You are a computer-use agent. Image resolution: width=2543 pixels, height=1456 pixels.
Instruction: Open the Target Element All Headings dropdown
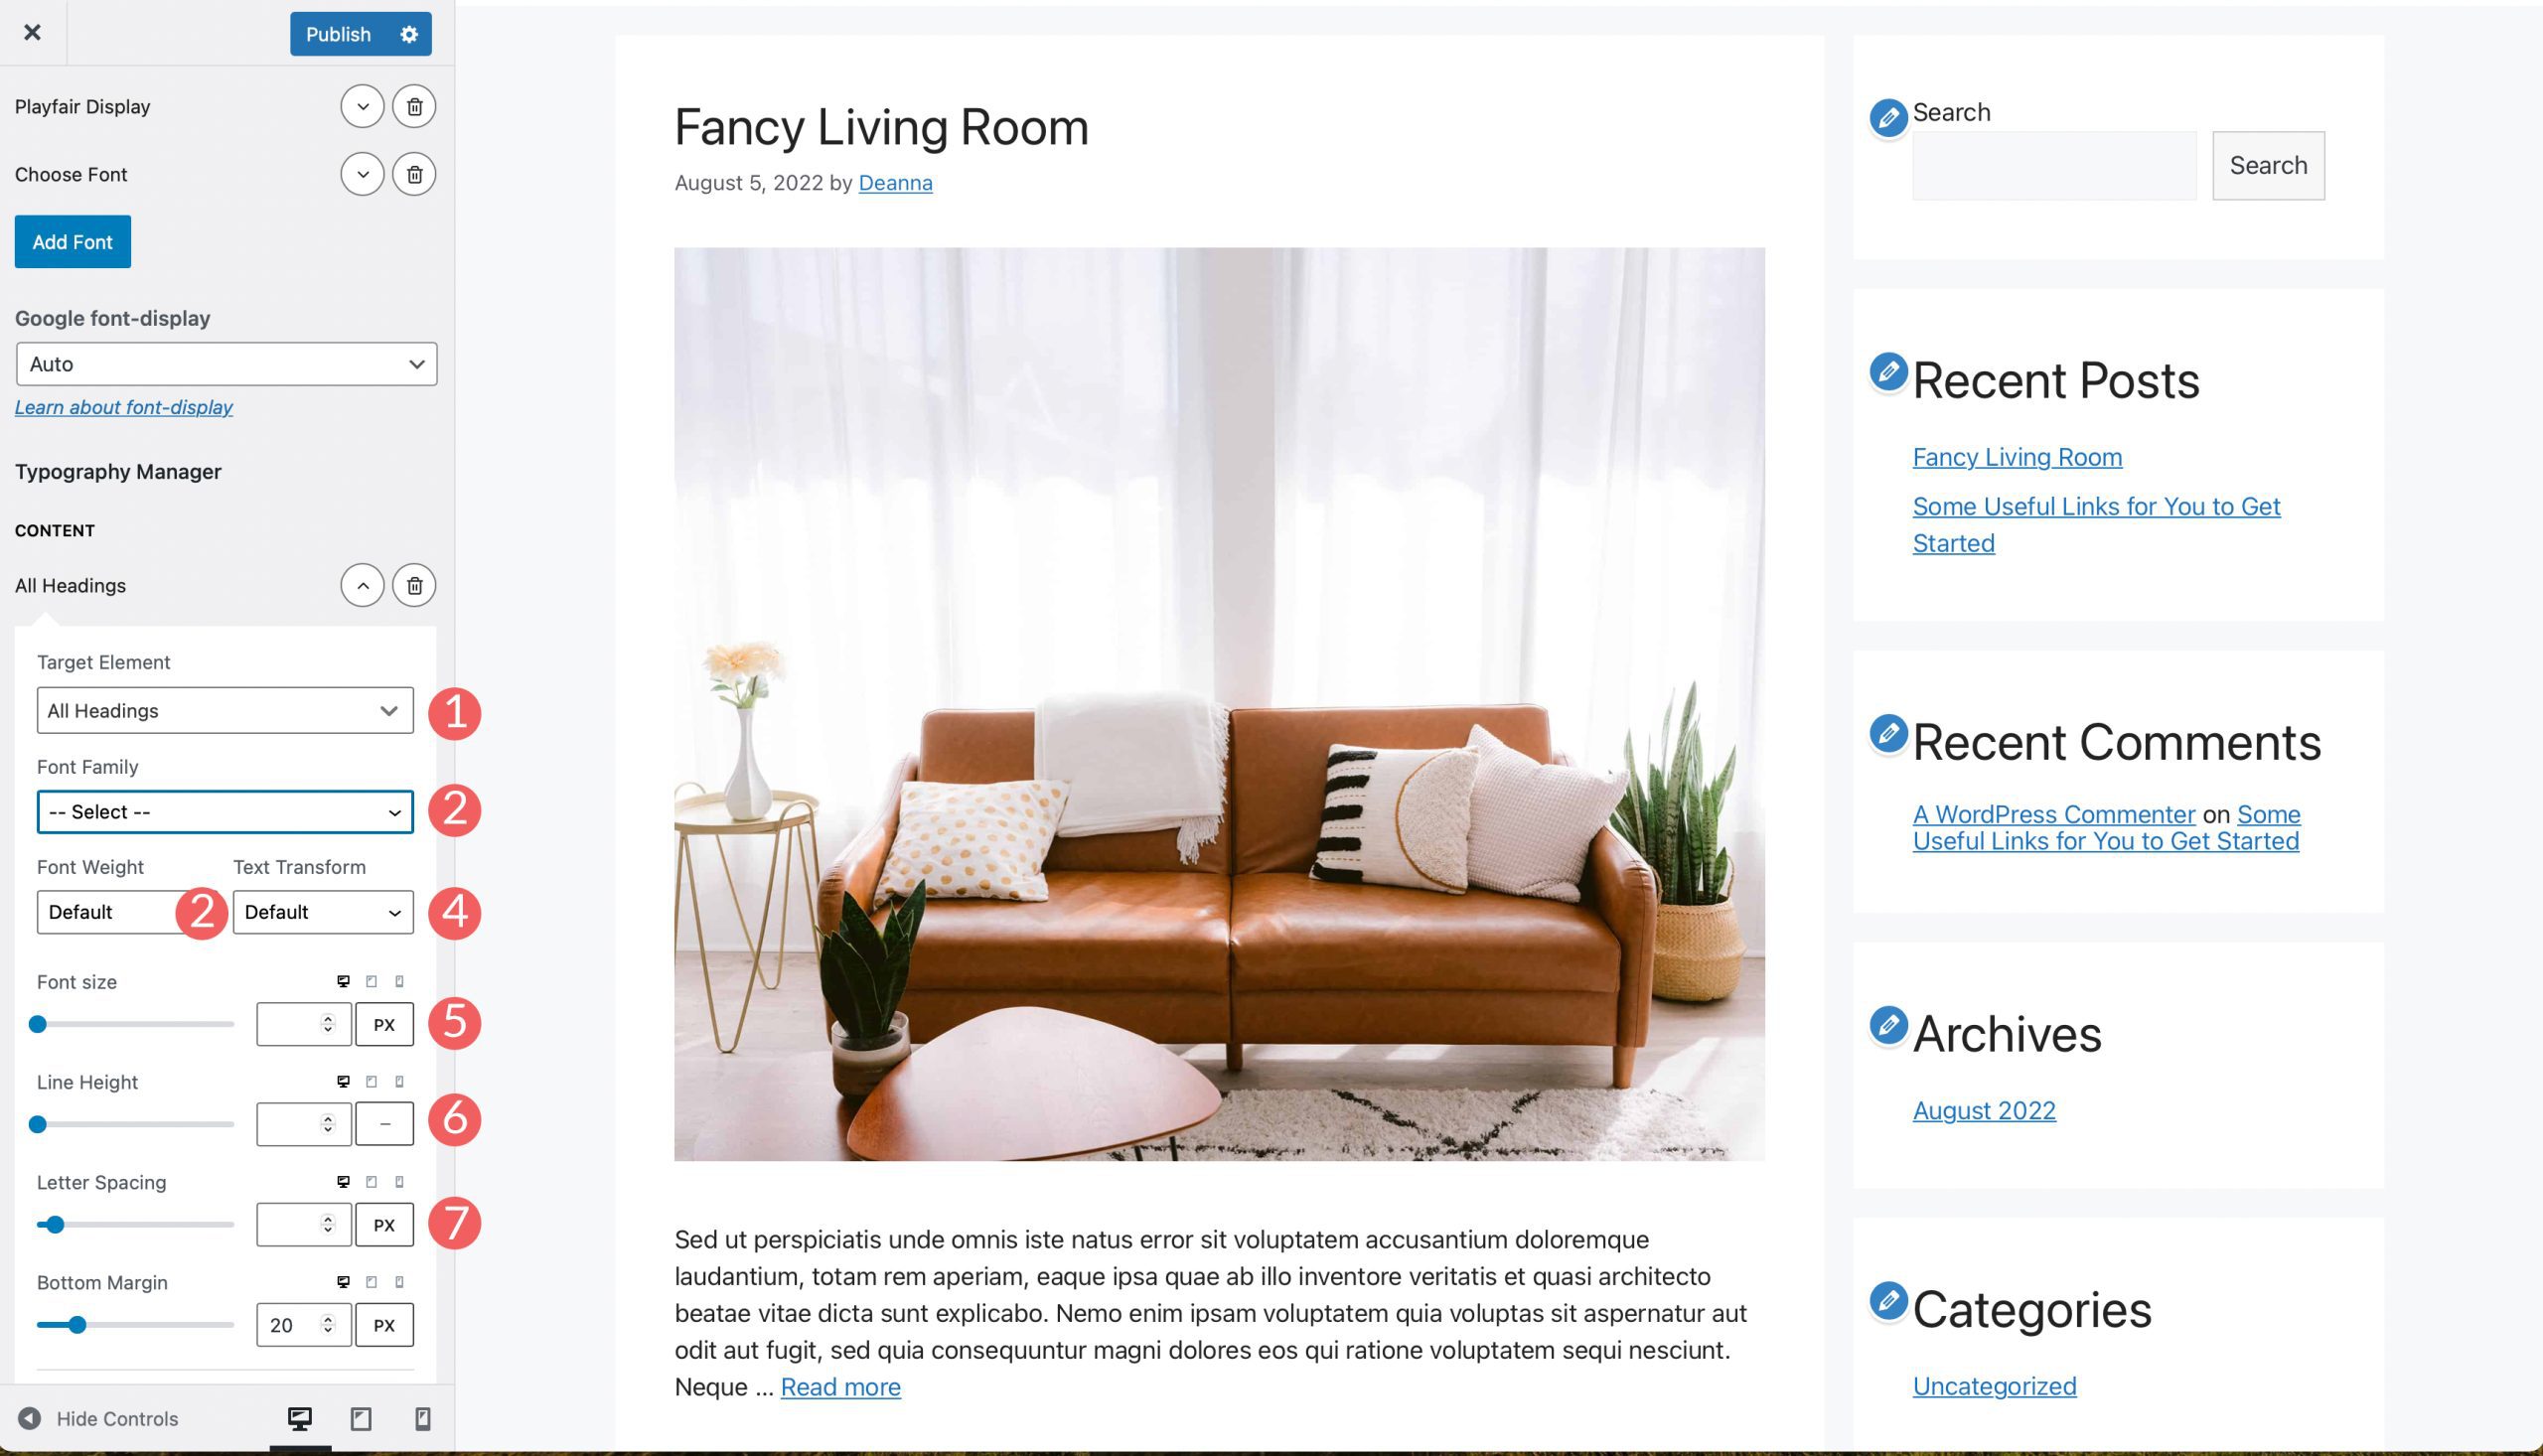click(x=224, y=709)
